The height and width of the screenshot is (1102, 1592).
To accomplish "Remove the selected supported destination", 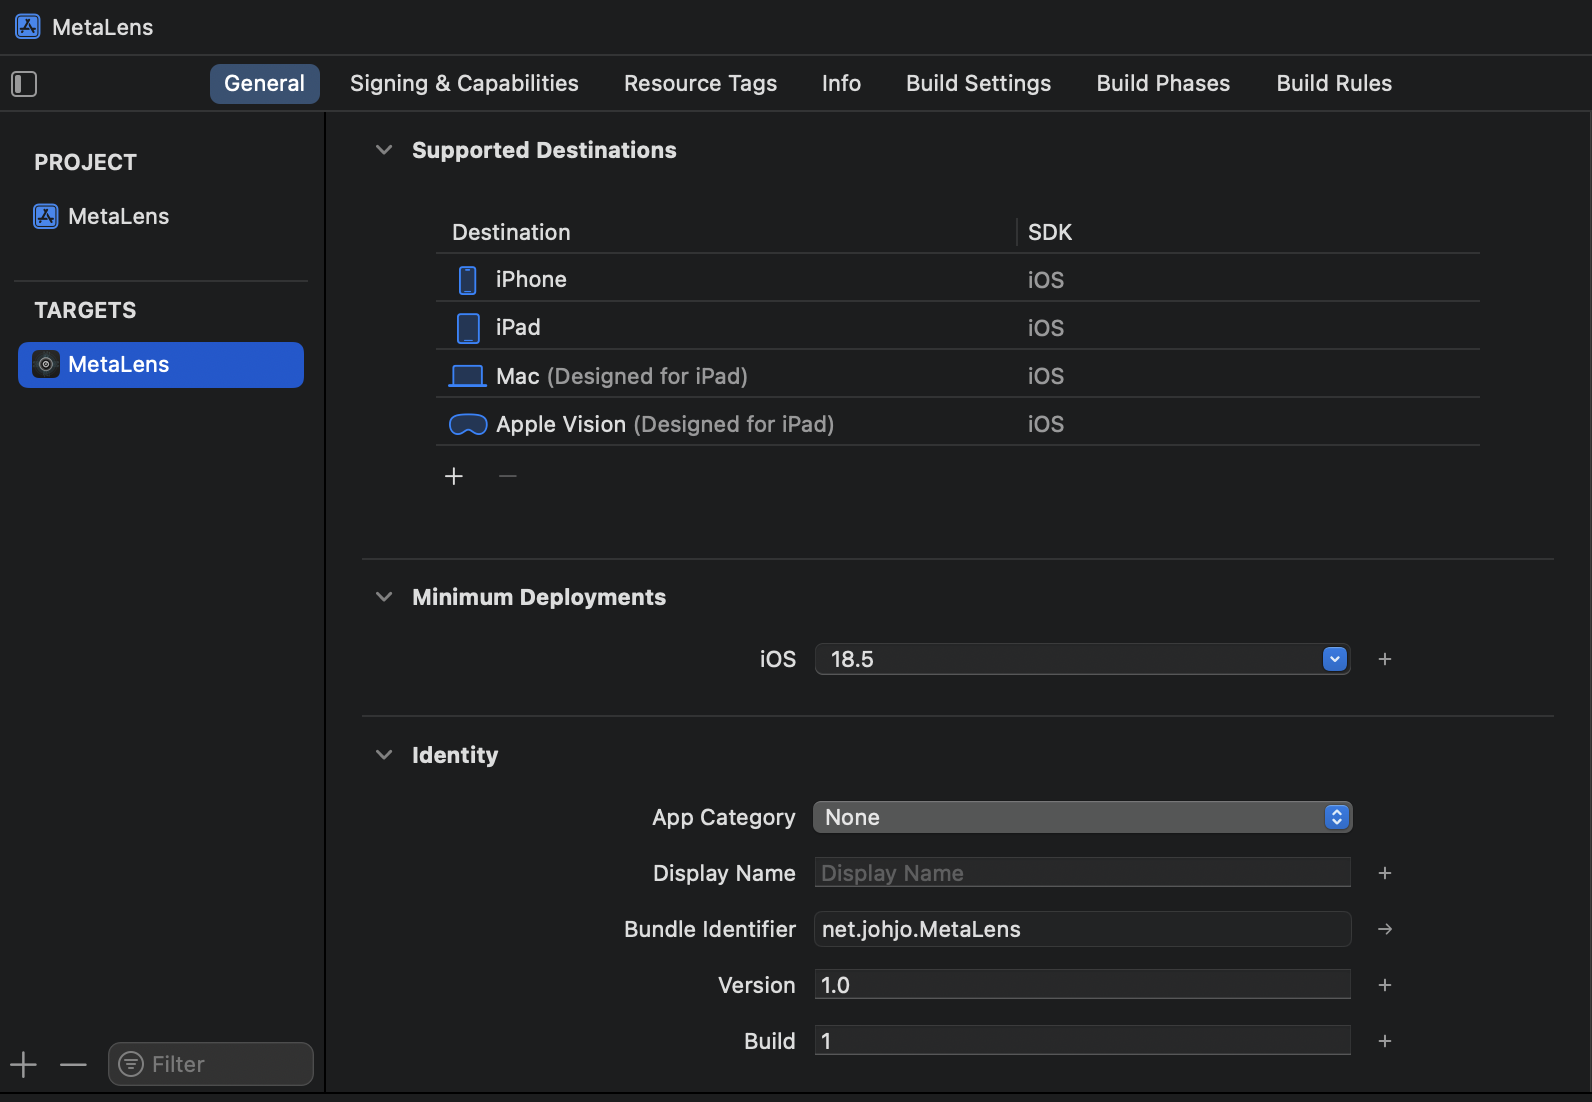I will click(x=508, y=476).
